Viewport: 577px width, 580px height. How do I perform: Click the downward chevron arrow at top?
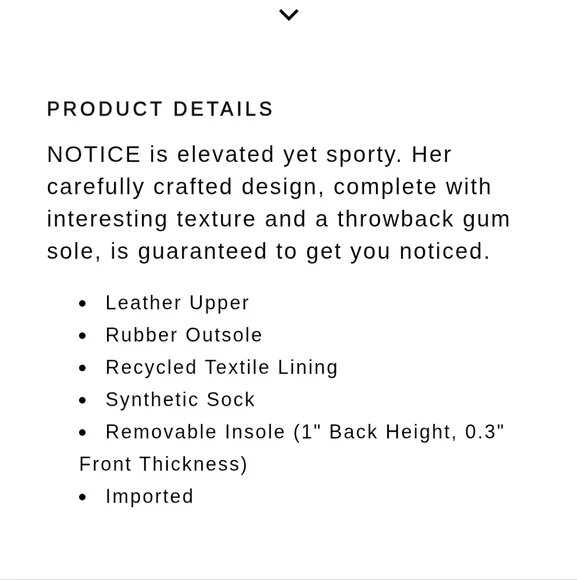[288, 15]
